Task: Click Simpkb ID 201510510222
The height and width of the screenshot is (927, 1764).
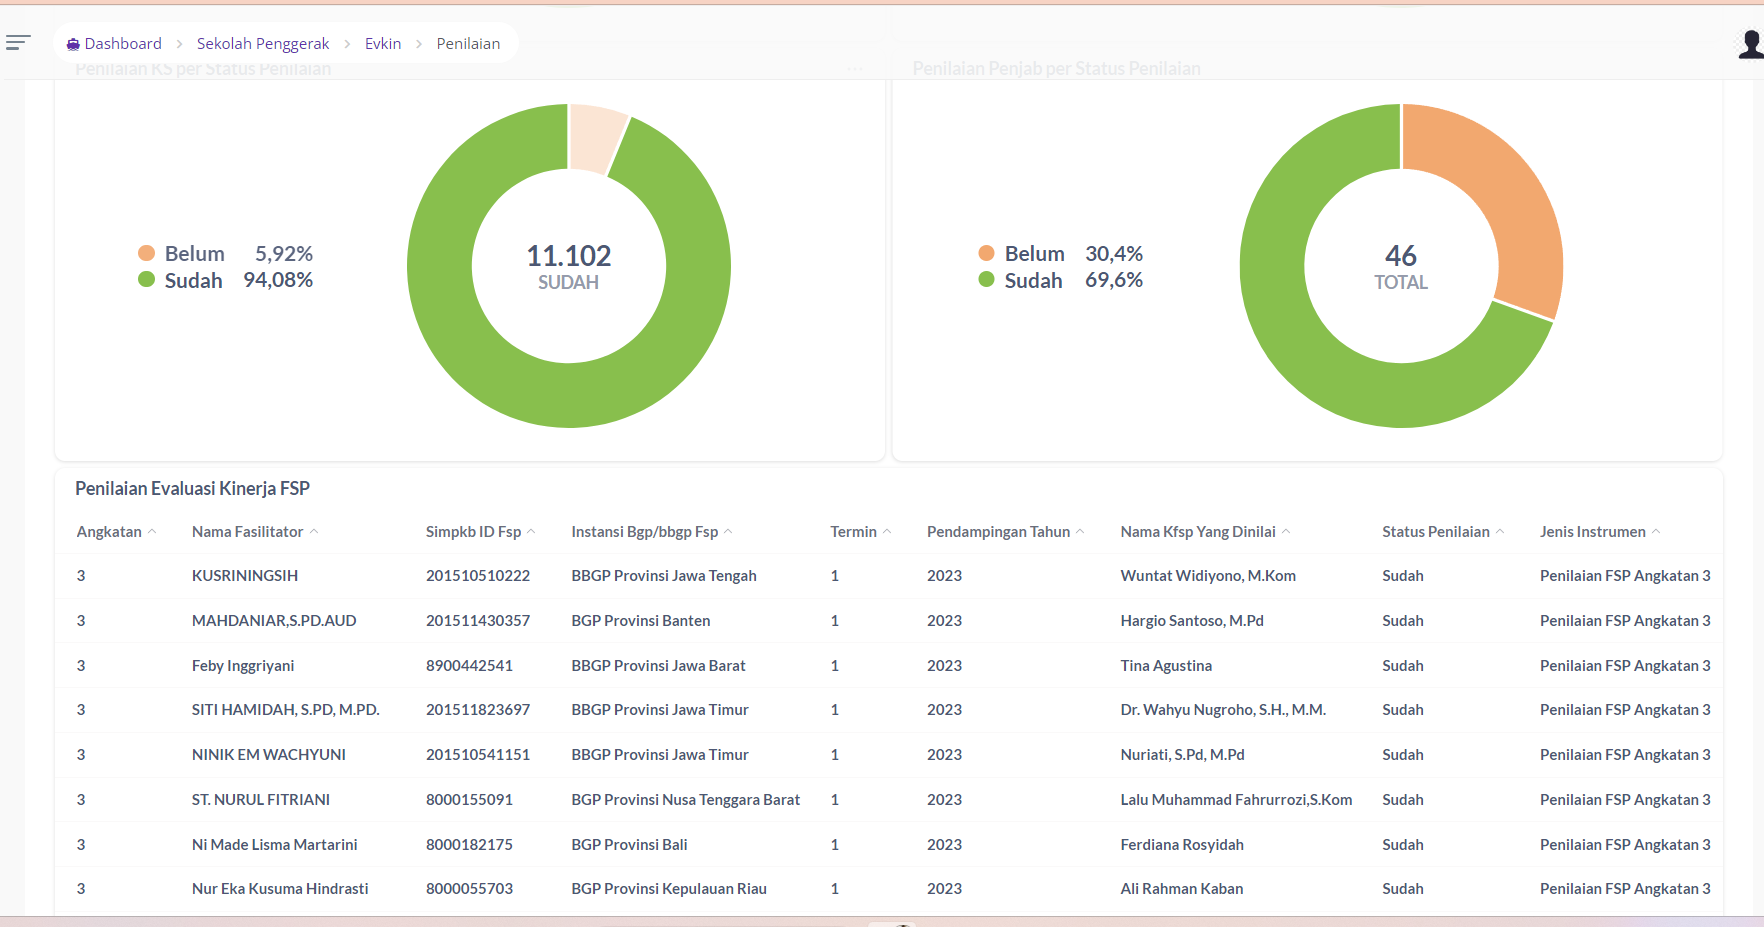Action: [478, 576]
